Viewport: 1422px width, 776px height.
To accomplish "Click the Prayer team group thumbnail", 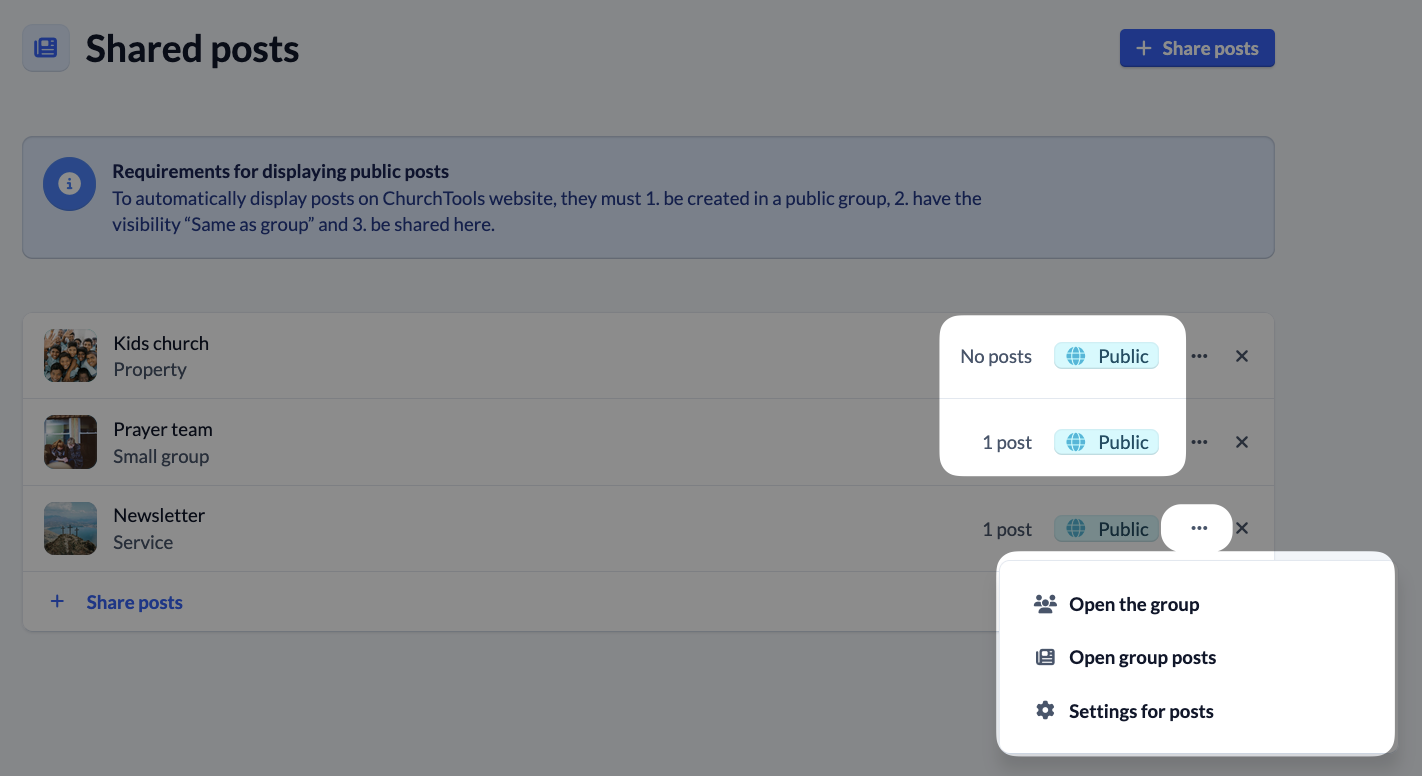I will [71, 442].
